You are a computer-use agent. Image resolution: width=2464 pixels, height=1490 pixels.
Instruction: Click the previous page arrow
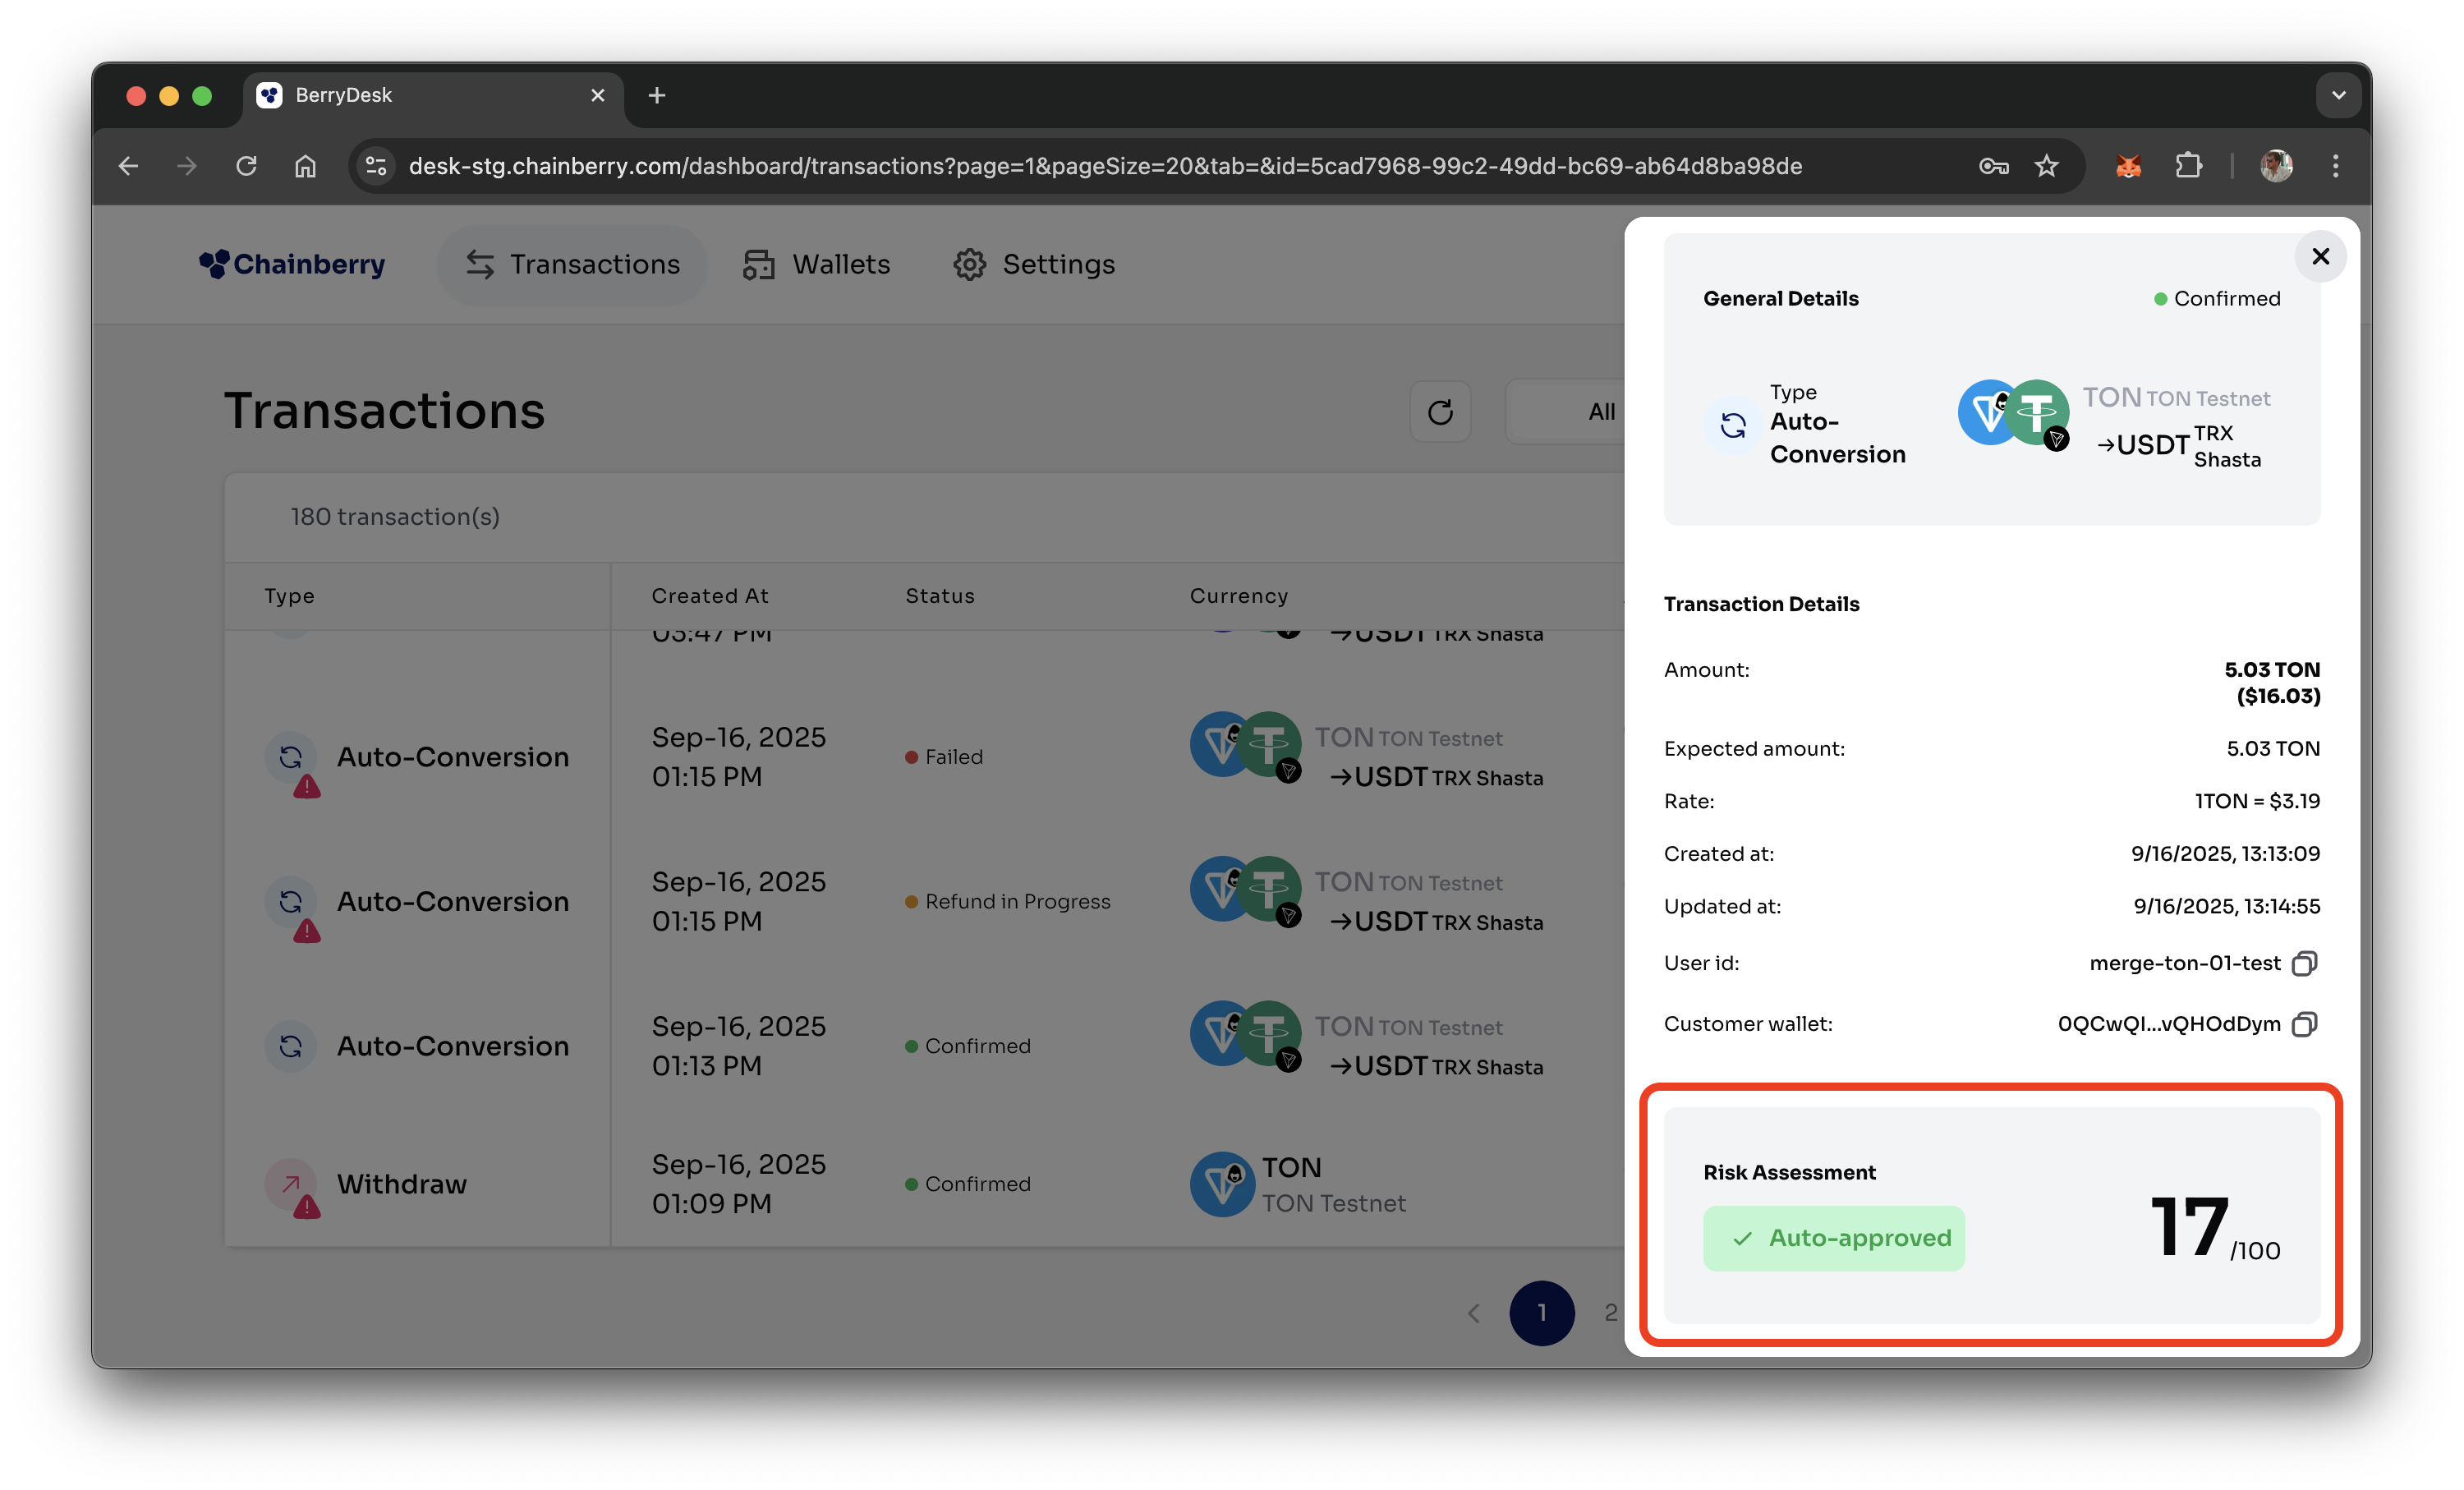(1473, 1313)
